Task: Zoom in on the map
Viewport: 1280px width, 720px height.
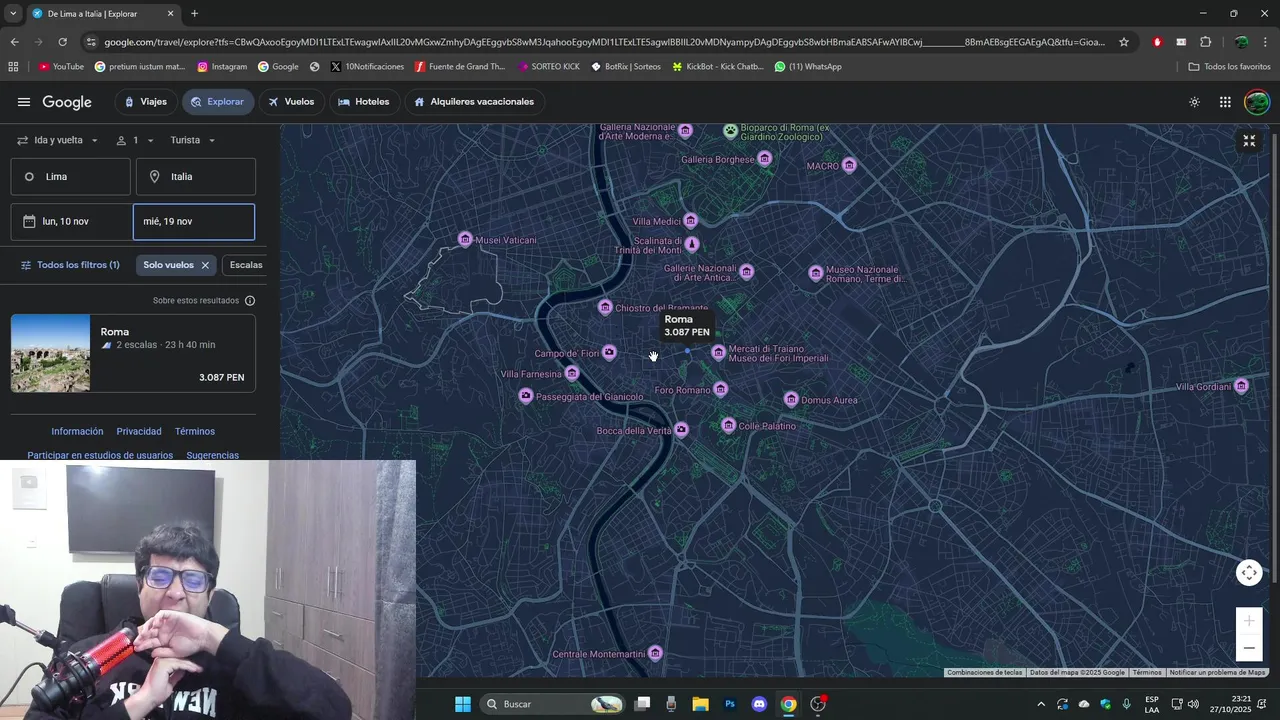Action: pyautogui.click(x=1249, y=621)
